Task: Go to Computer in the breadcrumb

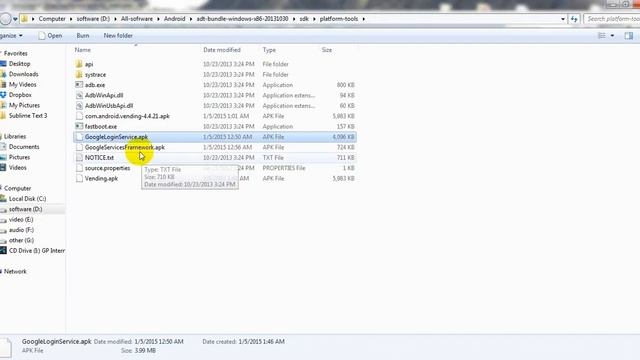Action: pyautogui.click(x=52, y=19)
